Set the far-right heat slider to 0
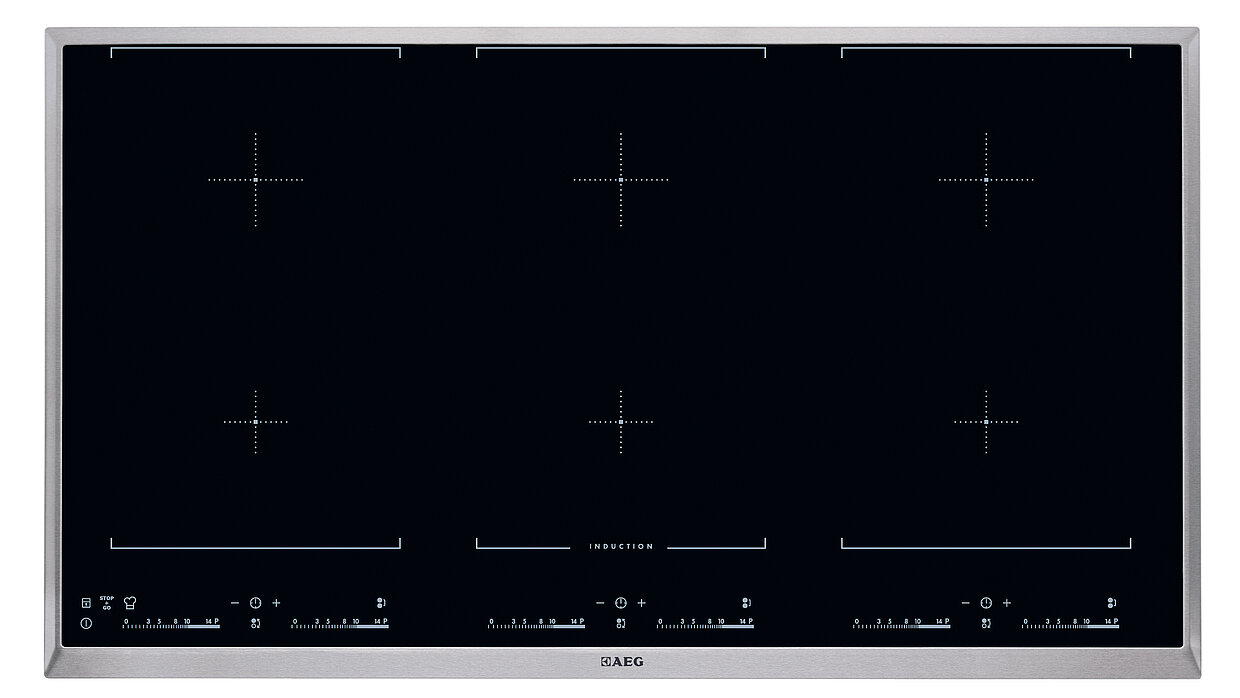Screen dimensions: 1240x698 1026,623
